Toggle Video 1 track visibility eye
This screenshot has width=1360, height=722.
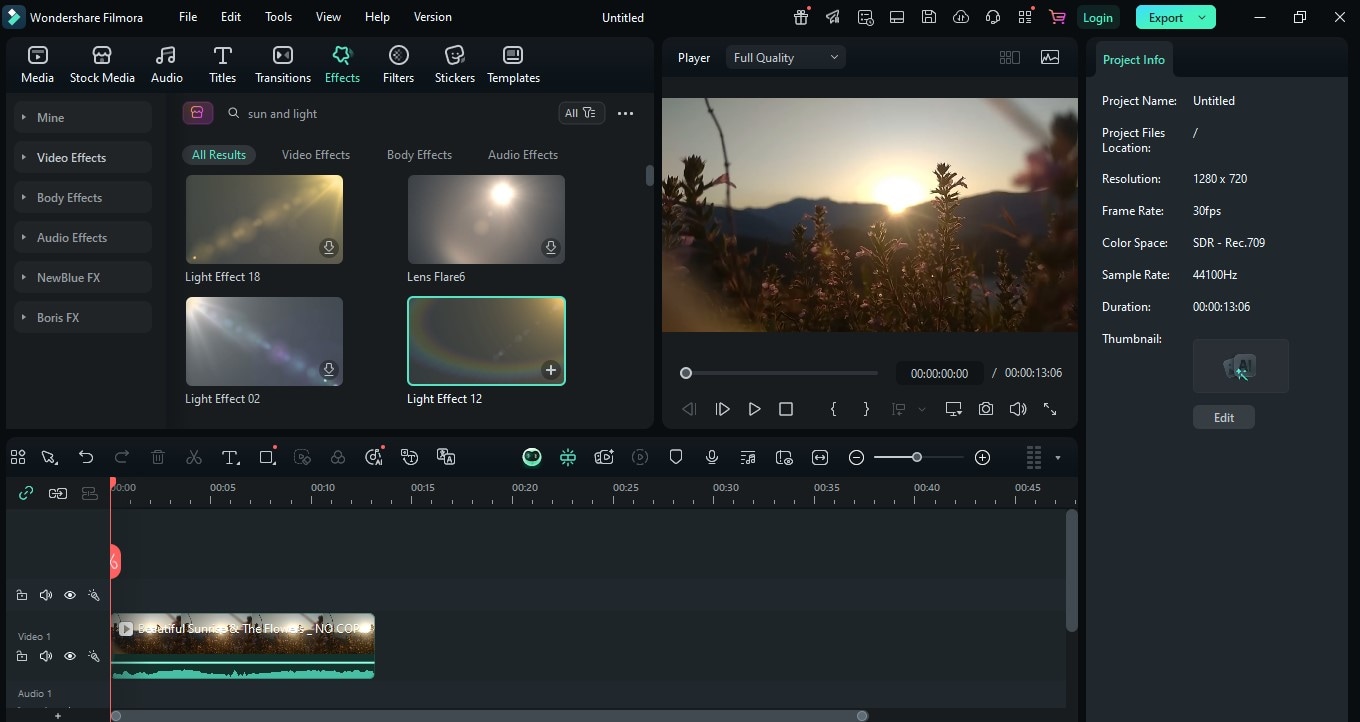click(70, 656)
